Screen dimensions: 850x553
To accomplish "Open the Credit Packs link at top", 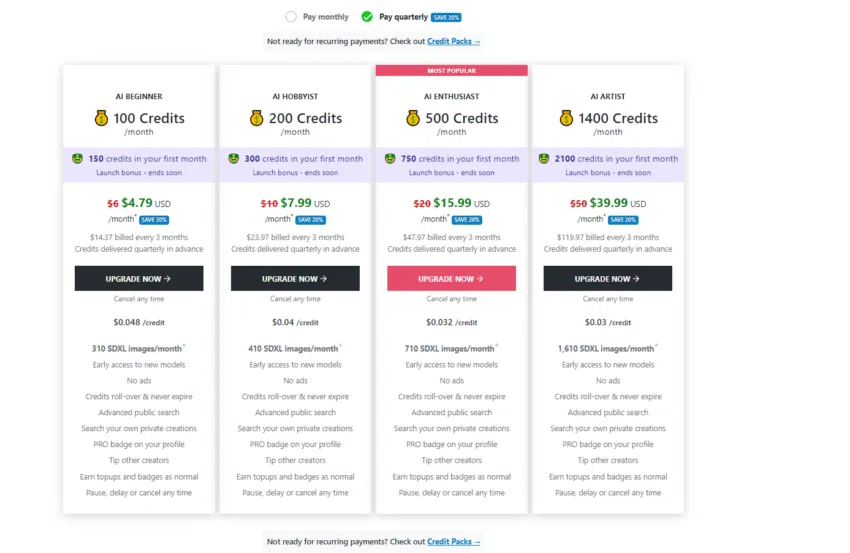I will [x=454, y=41].
